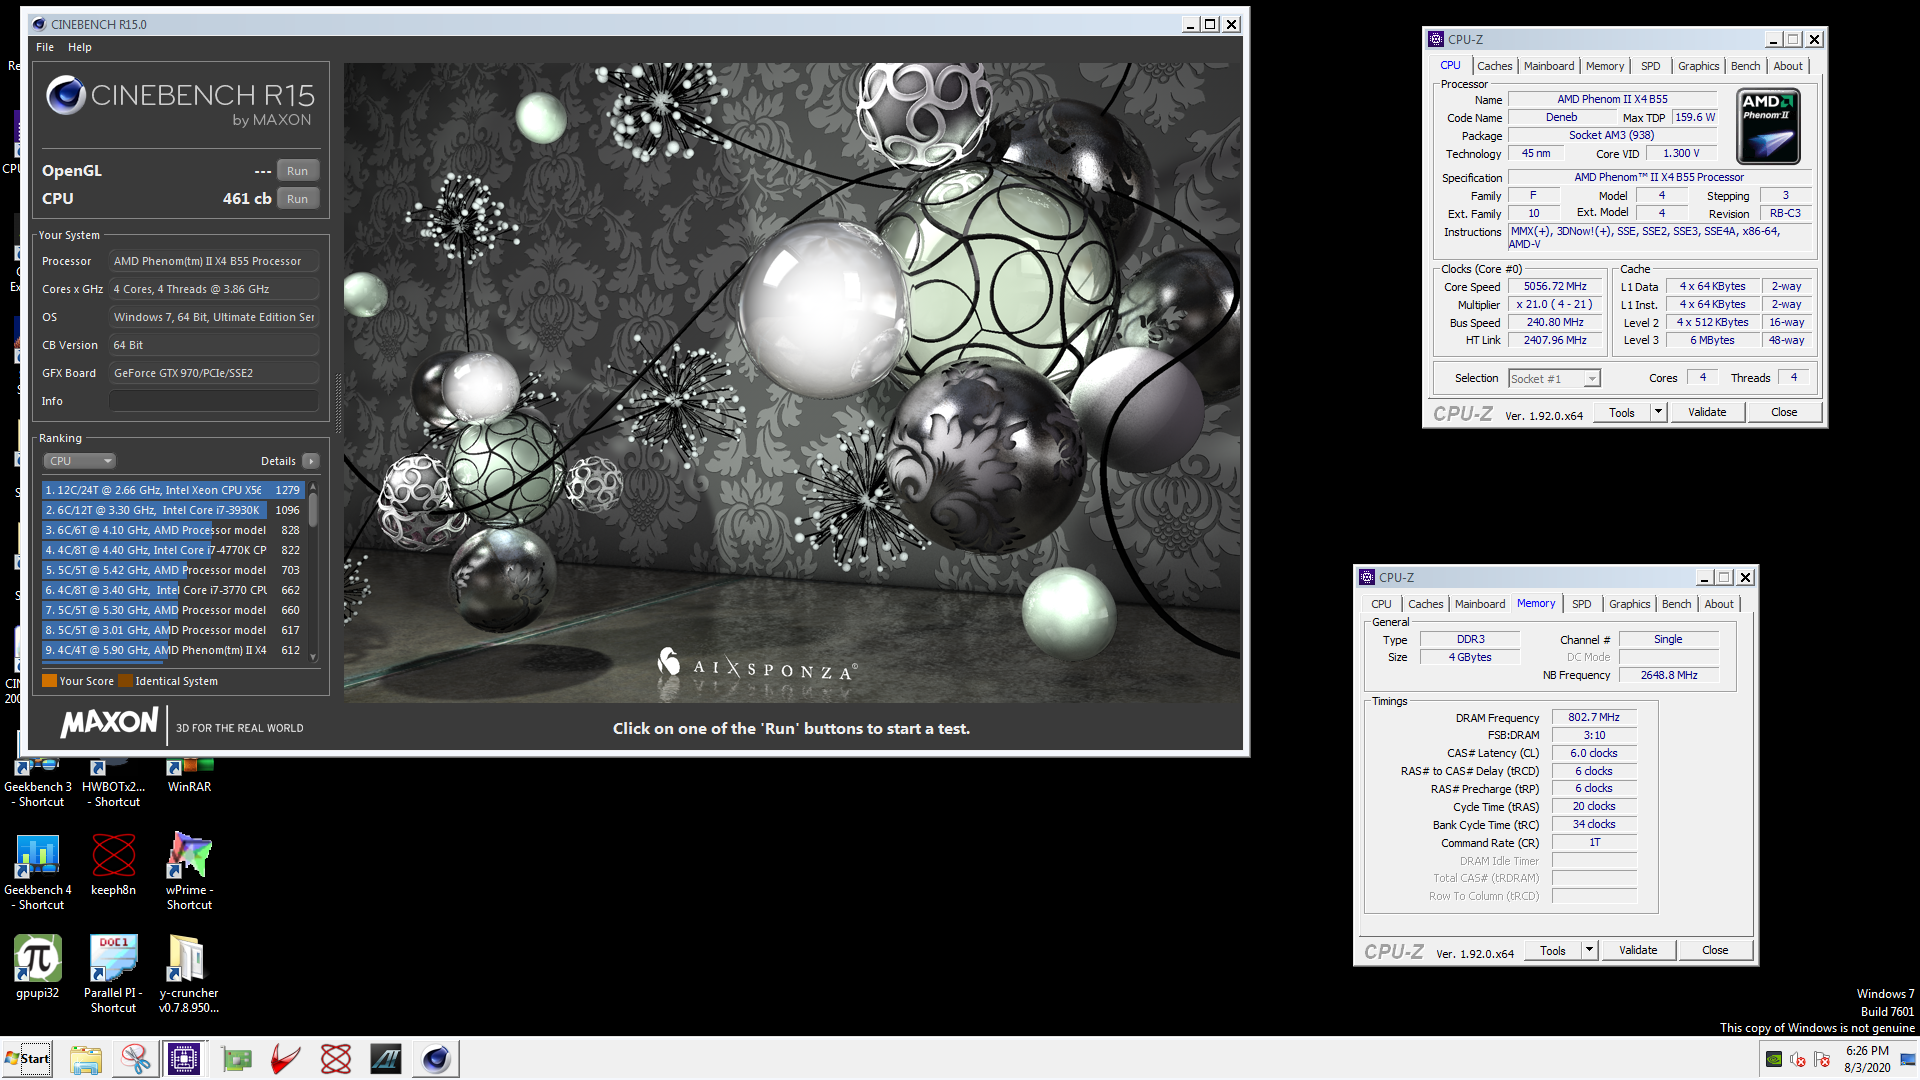Switch to Cinebench via taskbar icon
1920x1080 pixels.
436,1059
